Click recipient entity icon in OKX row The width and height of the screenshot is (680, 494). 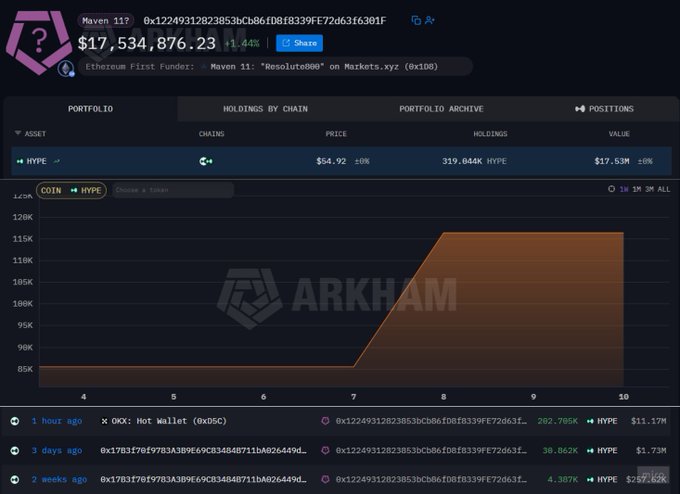[325, 421]
